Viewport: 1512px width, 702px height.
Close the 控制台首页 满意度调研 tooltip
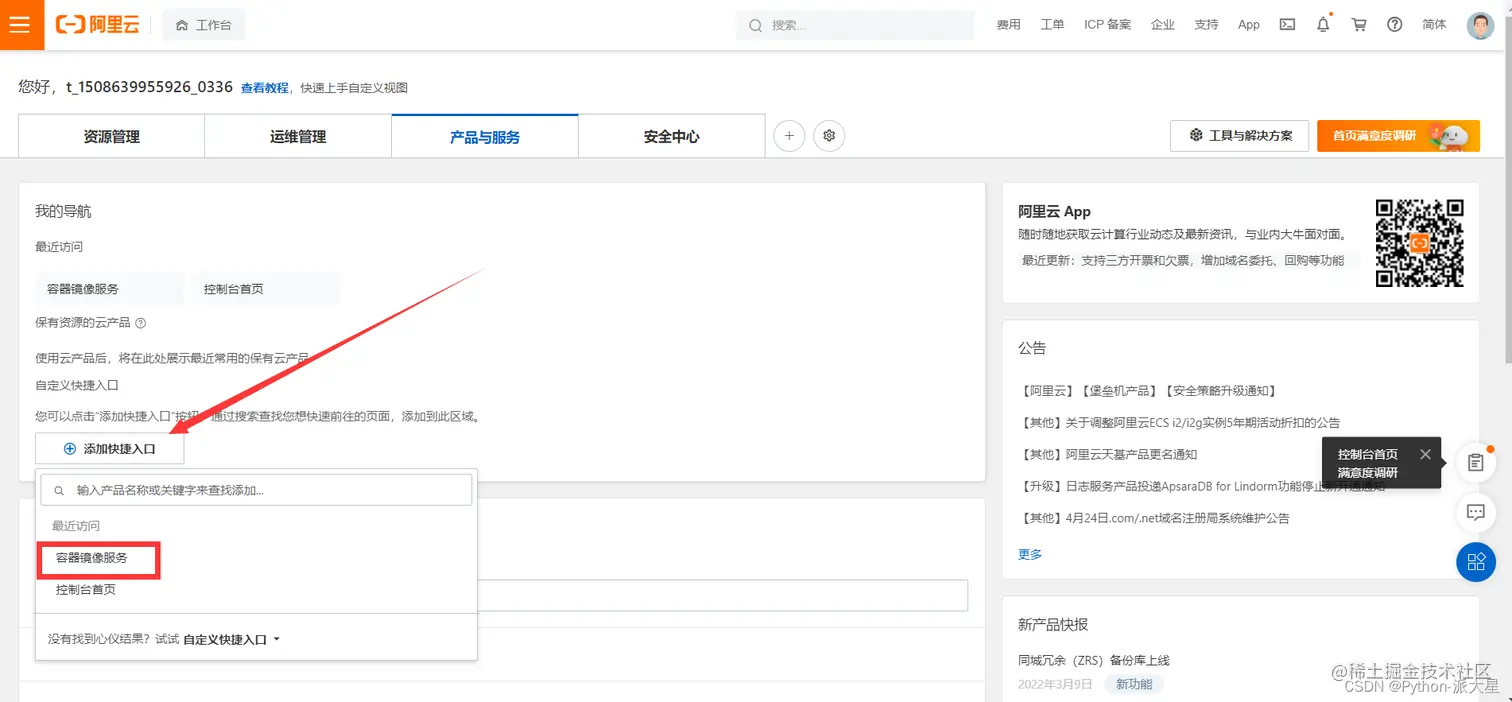(1425, 454)
